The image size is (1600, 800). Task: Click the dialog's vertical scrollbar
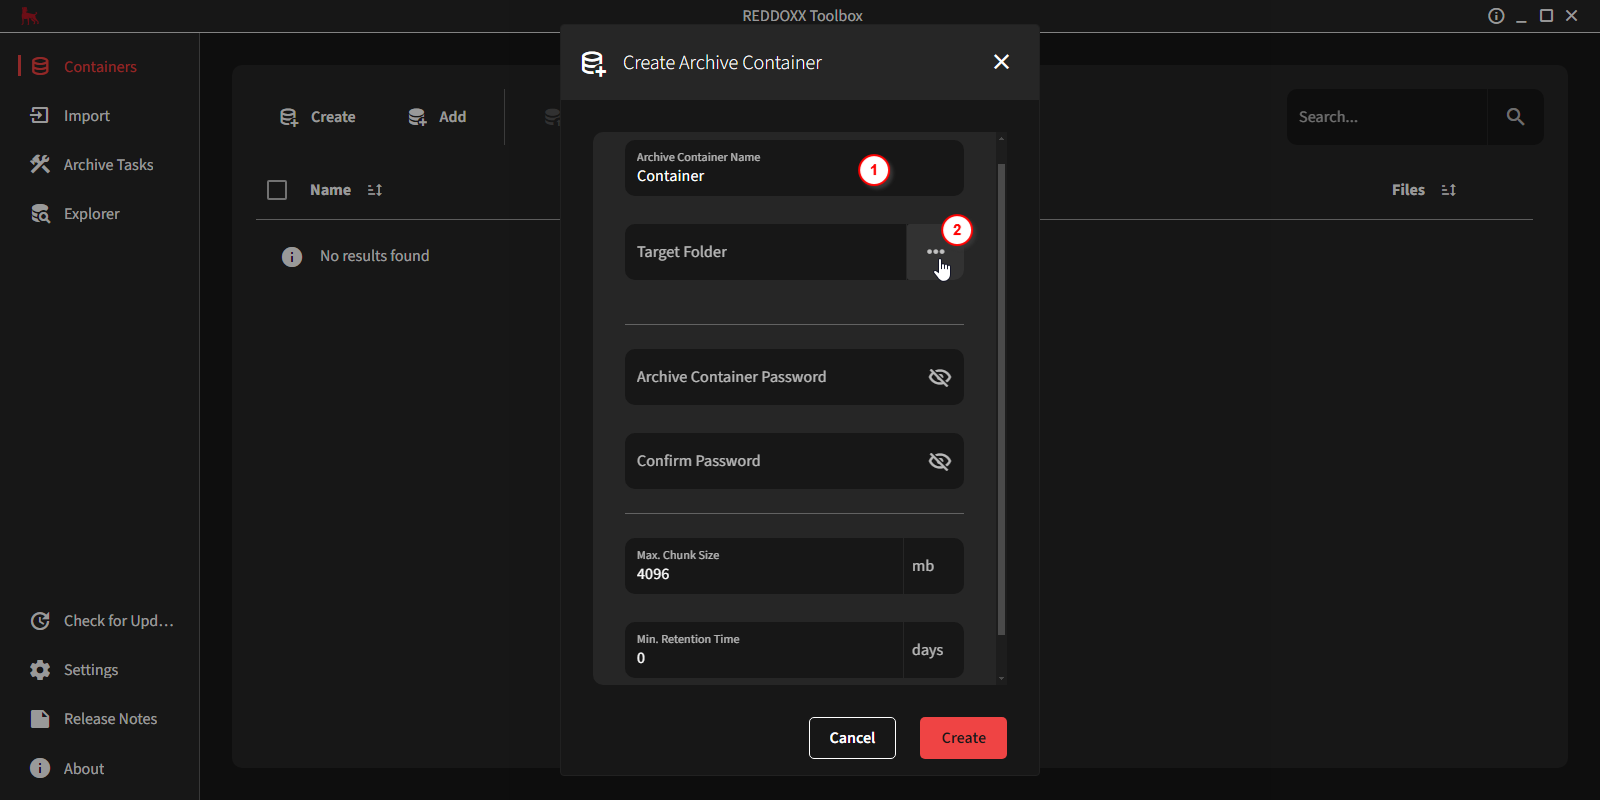pos(1001,400)
